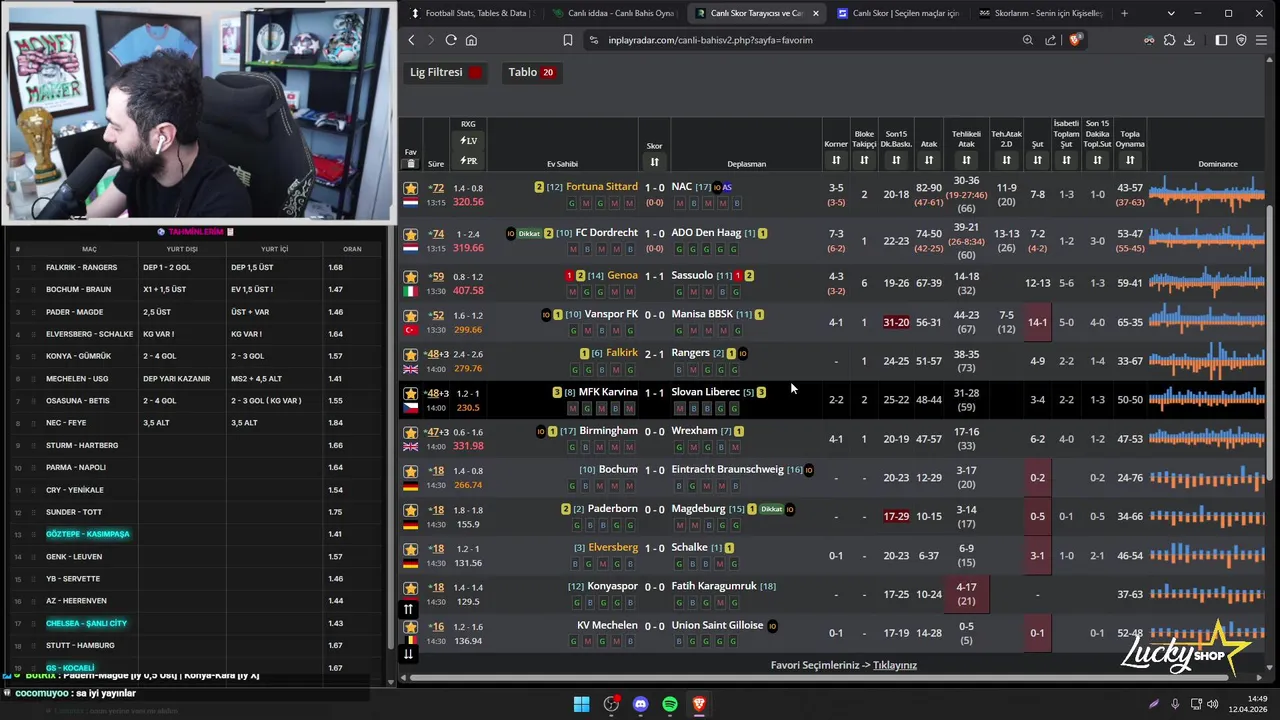Share this page via the share icon
1280x720 pixels.
(1050, 40)
